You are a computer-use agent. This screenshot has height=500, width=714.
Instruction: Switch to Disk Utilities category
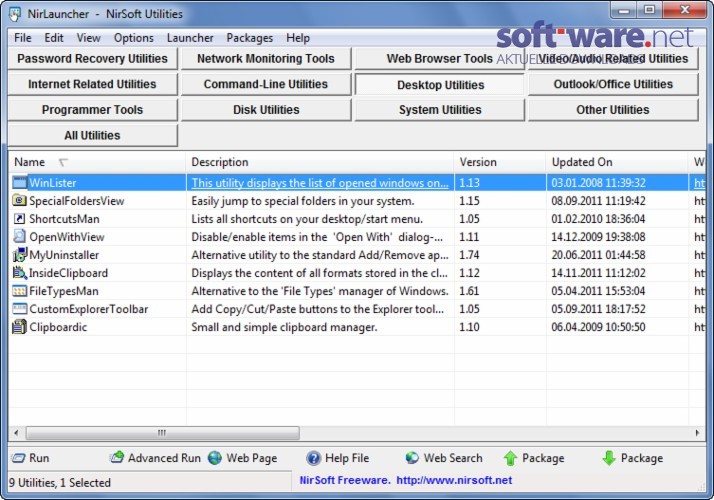pyautogui.click(x=266, y=110)
